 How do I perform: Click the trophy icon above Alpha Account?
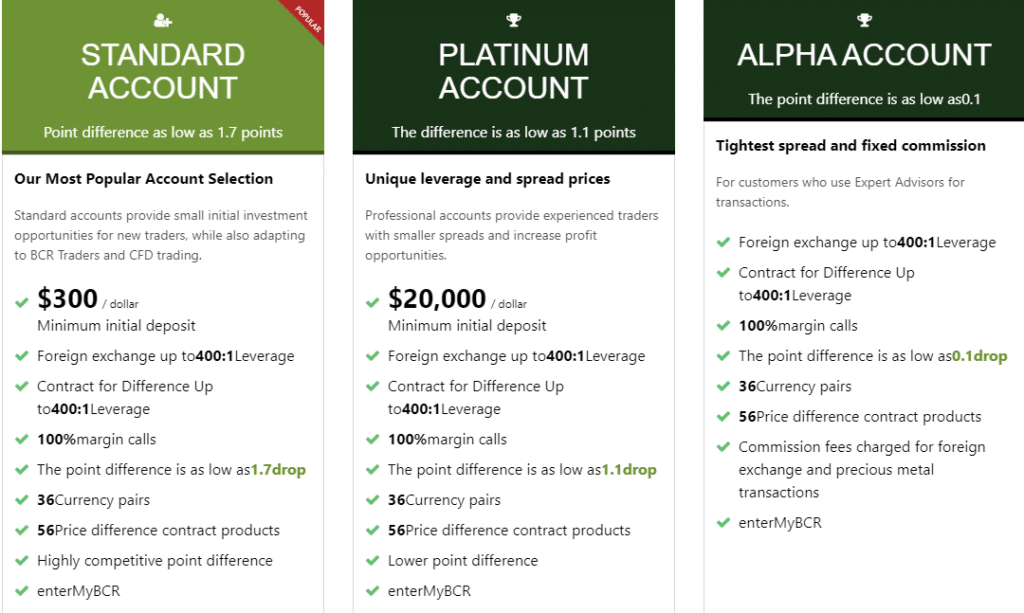[865, 20]
